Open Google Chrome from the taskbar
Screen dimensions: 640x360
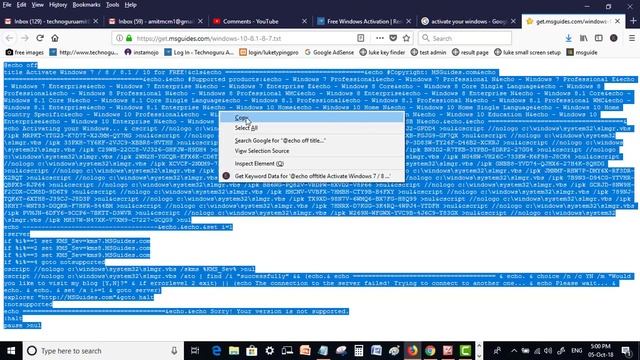pyautogui.click(x=430, y=351)
